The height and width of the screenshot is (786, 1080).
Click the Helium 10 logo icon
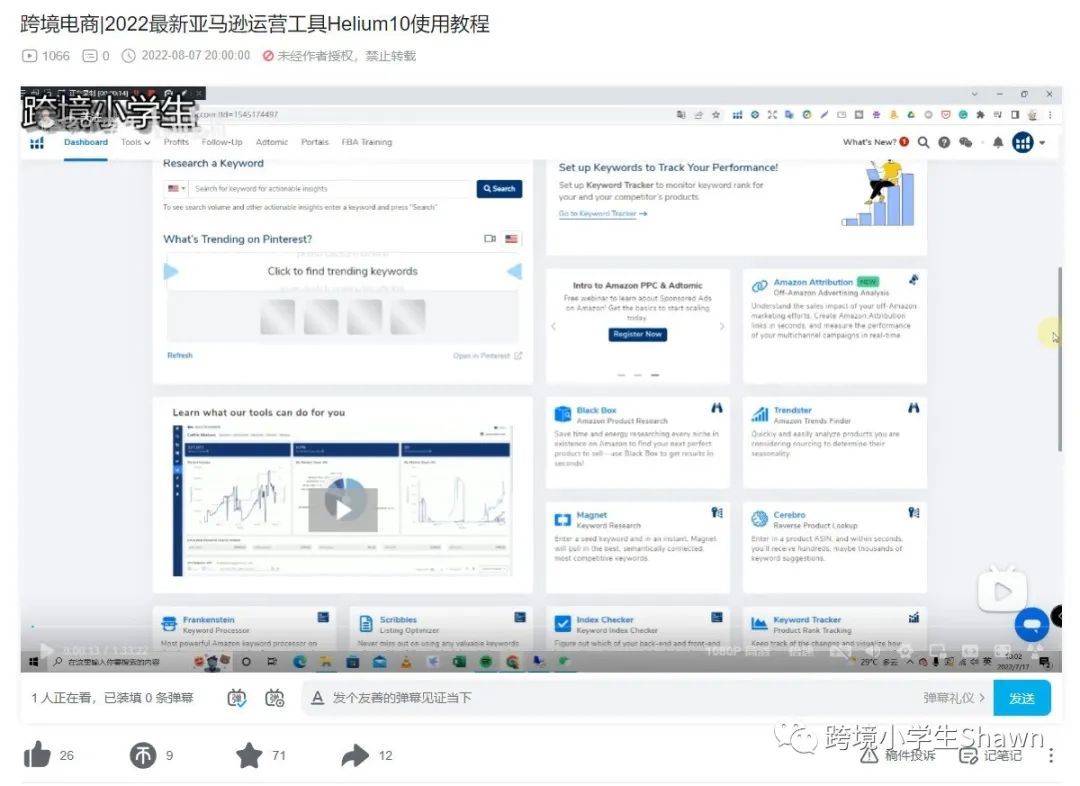pos(37,143)
